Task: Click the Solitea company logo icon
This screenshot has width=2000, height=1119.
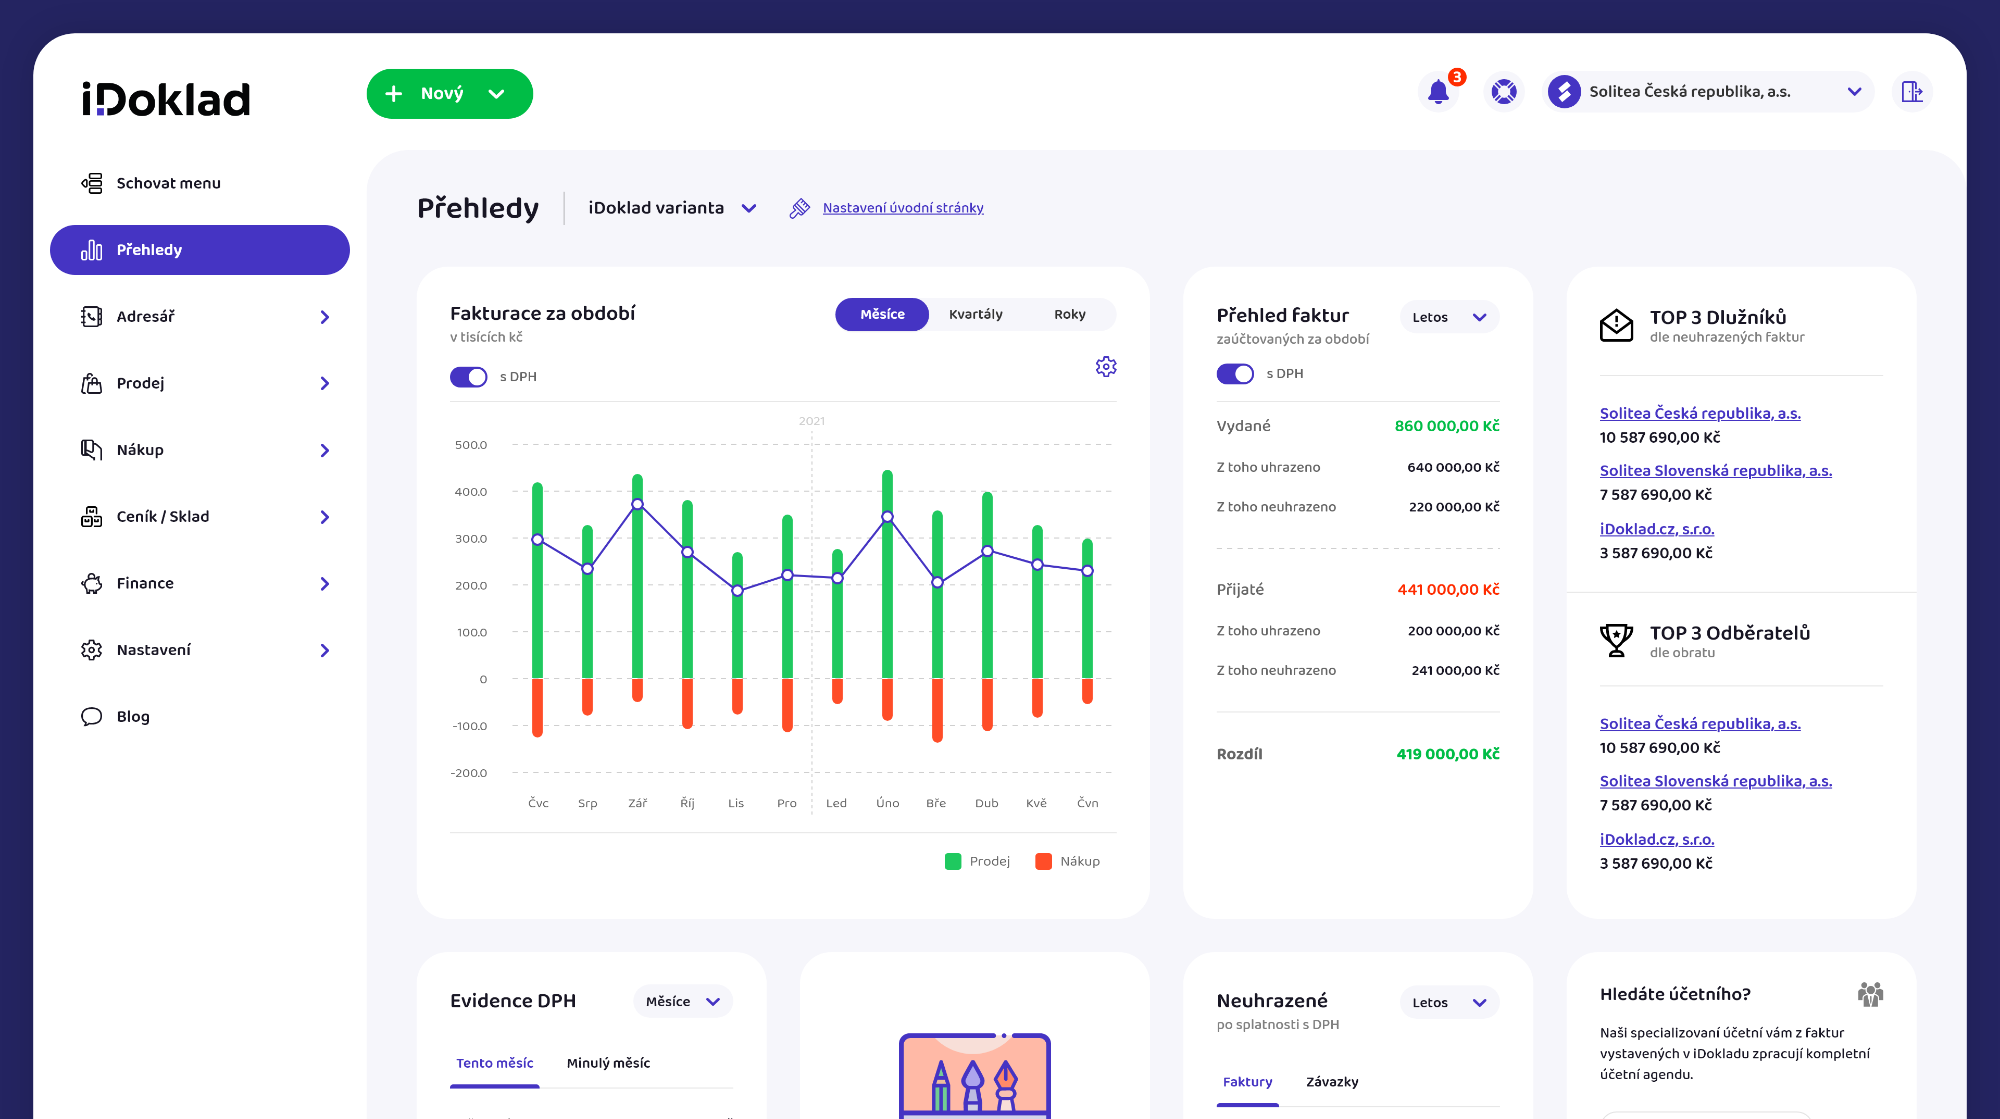Action: [1565, 92]
